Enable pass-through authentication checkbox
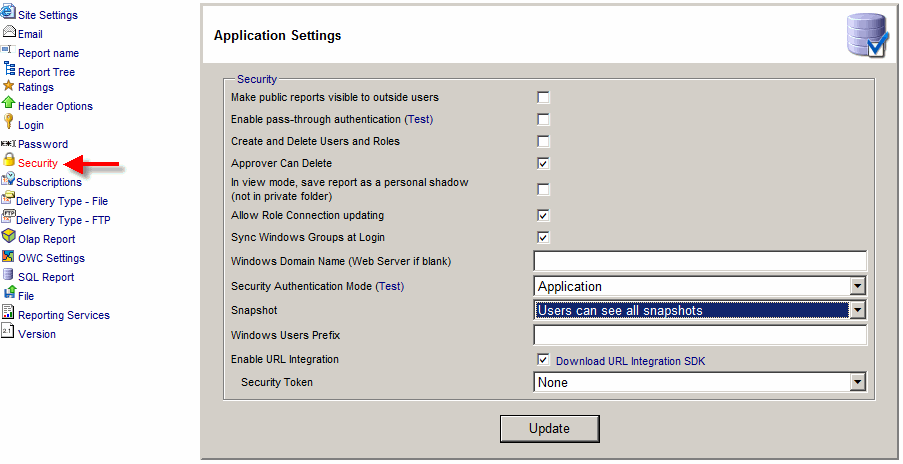The image size is (903, 464). (x=543, y=119)
